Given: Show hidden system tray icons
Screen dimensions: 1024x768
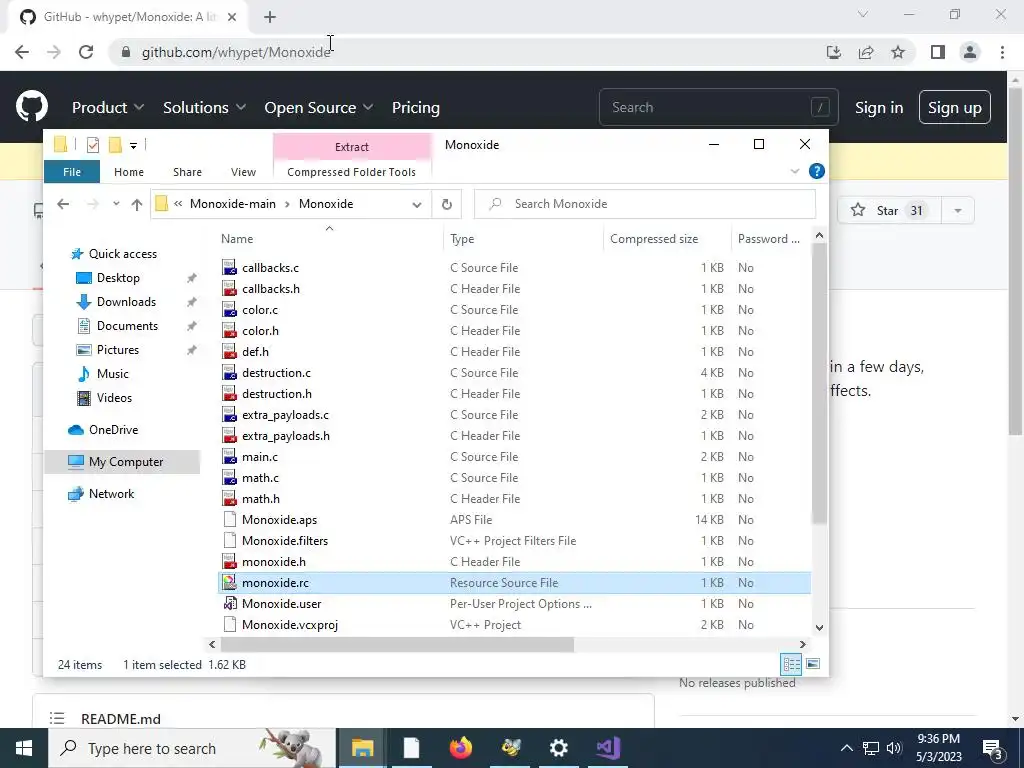Looking at the screenshot, I should [x=846, y=748].
